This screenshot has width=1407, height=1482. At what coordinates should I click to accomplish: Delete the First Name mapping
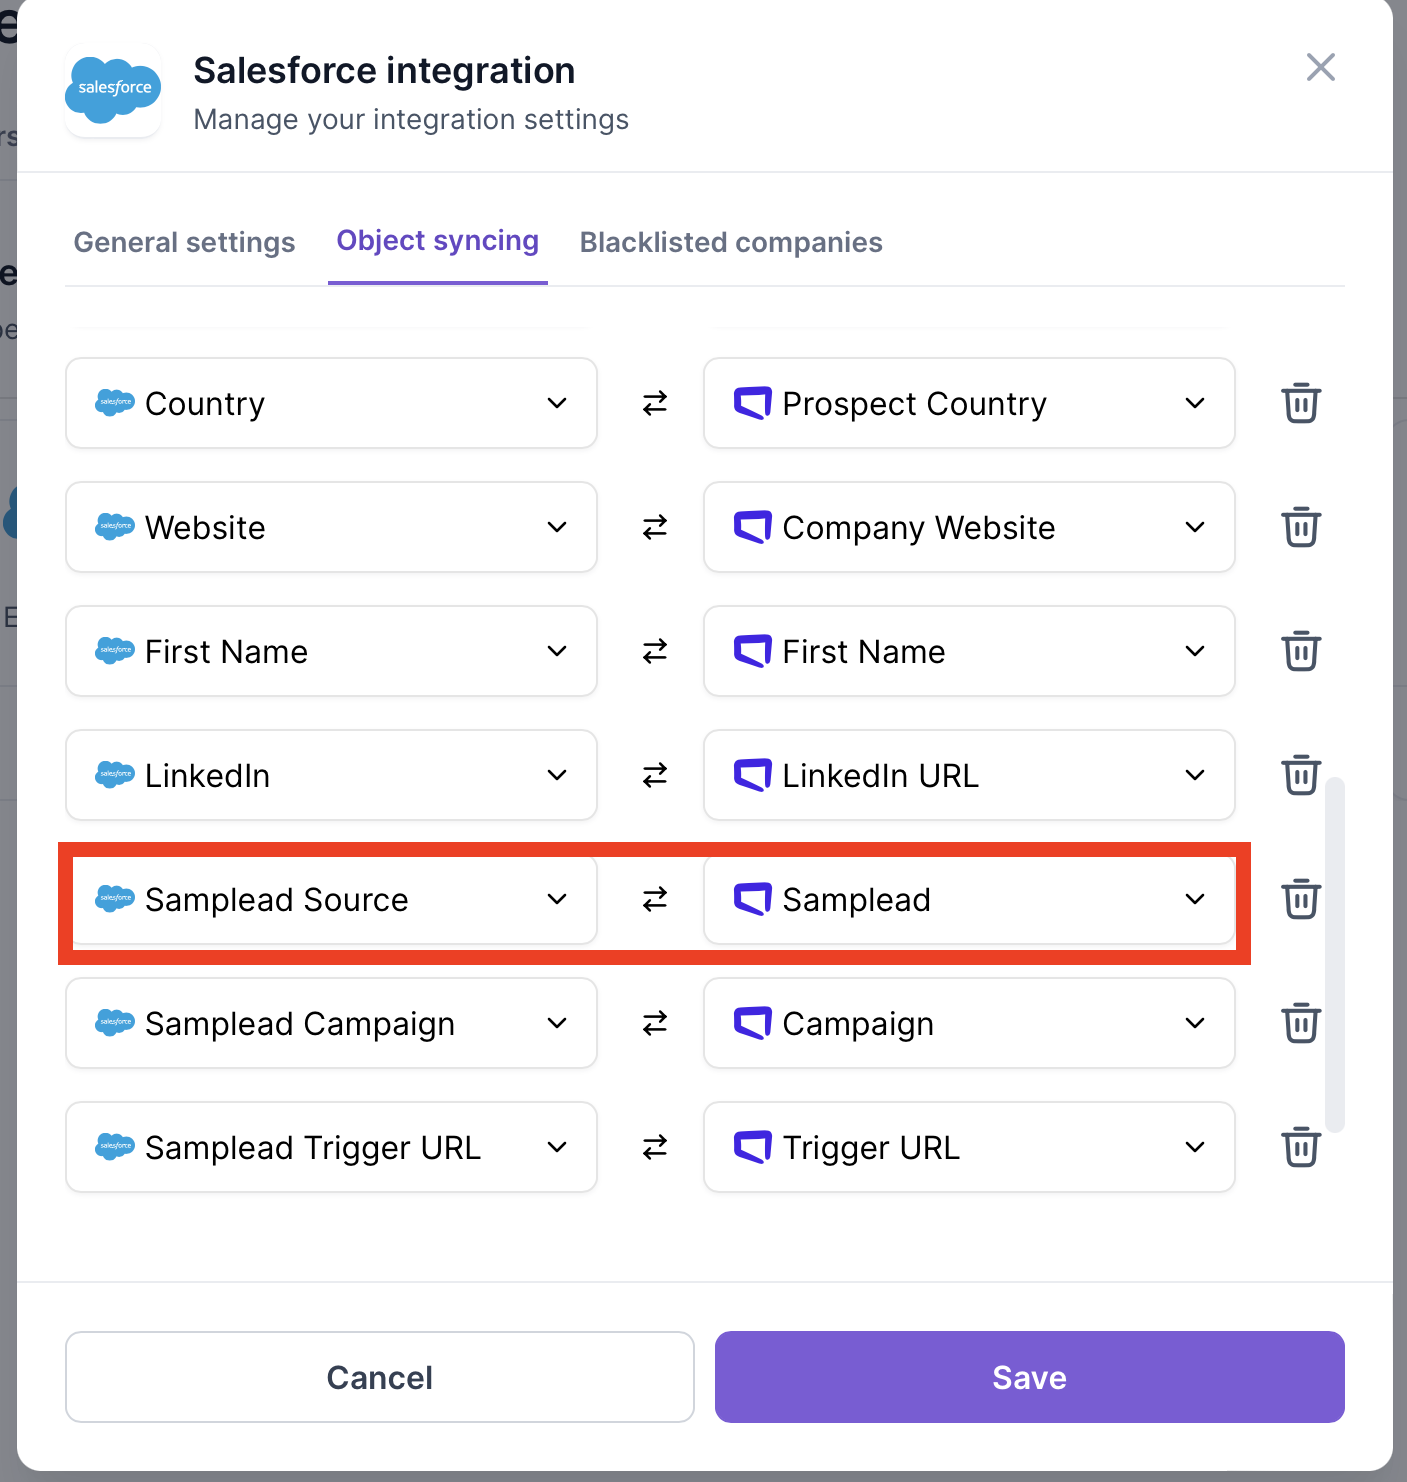click(x=1300, y=651)
